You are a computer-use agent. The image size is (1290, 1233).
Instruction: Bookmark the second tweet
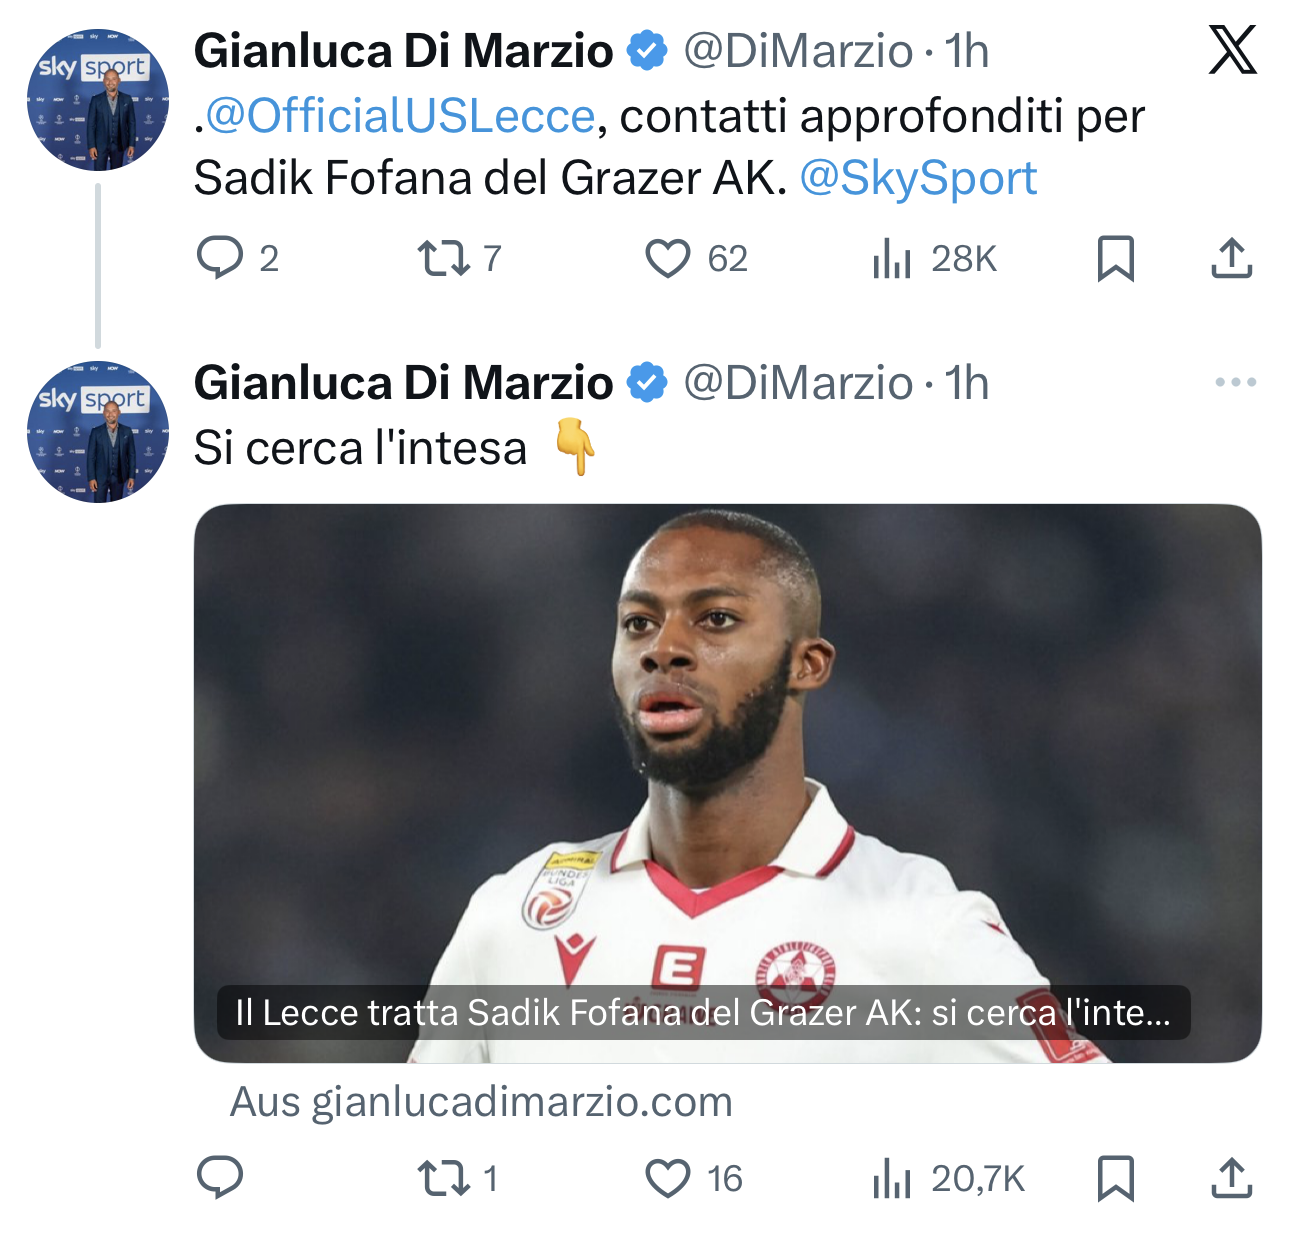(x=1115, y=1178)
